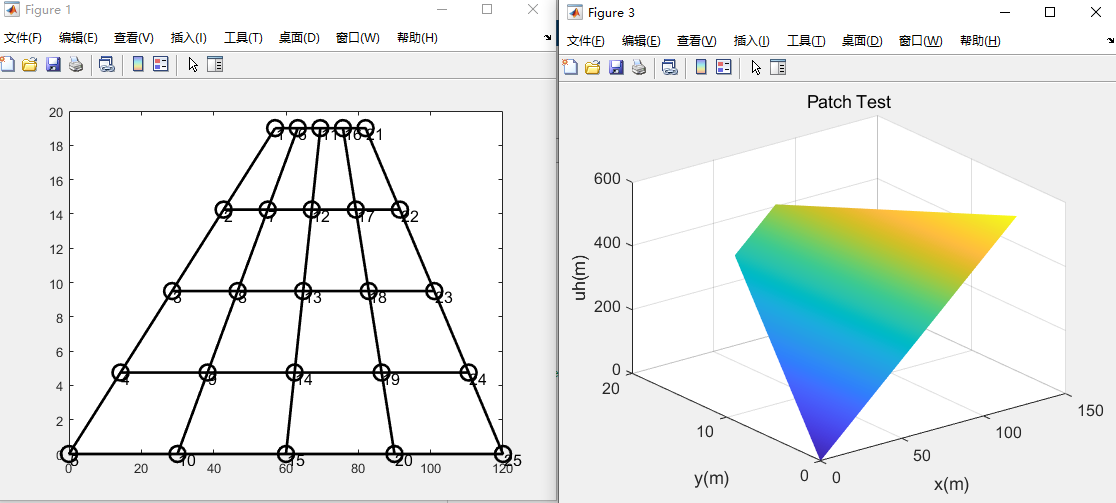Minimize the Figure 1 window
The image size is (1116, 503).
pyautogui.click(x=442, y=9)
